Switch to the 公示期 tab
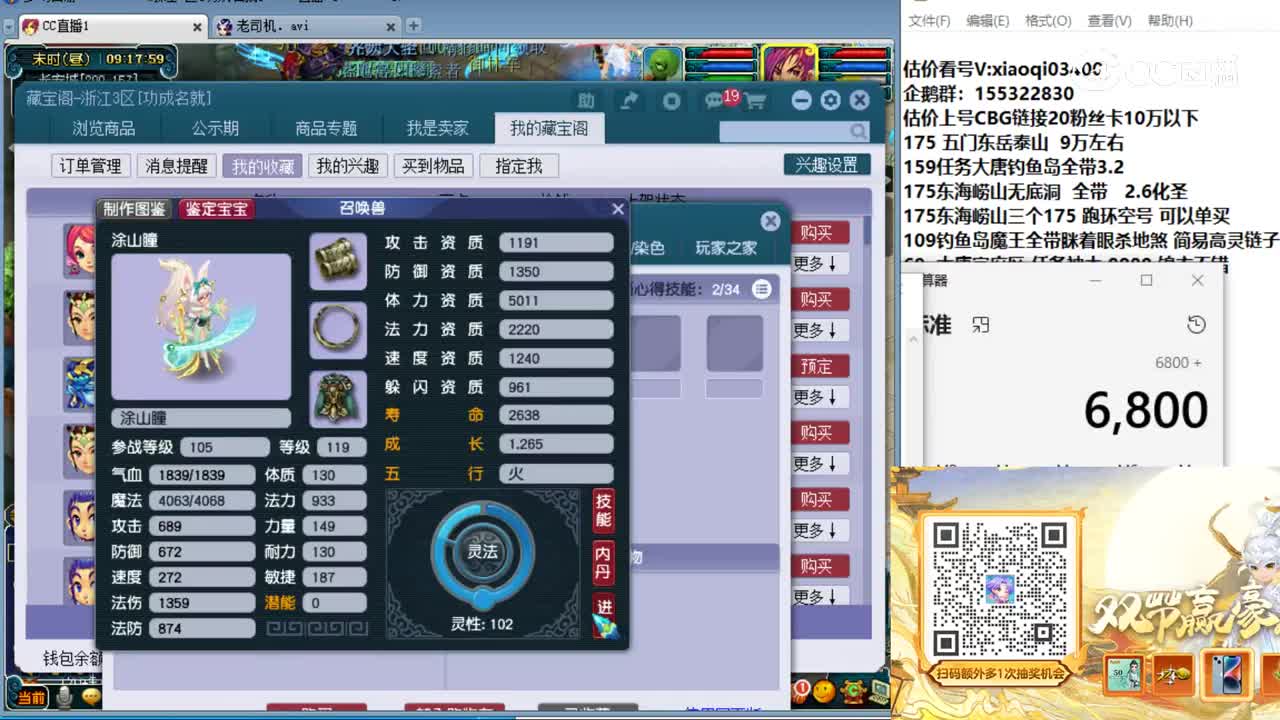This screenshot has width=1280, height=720. point(215,128)
